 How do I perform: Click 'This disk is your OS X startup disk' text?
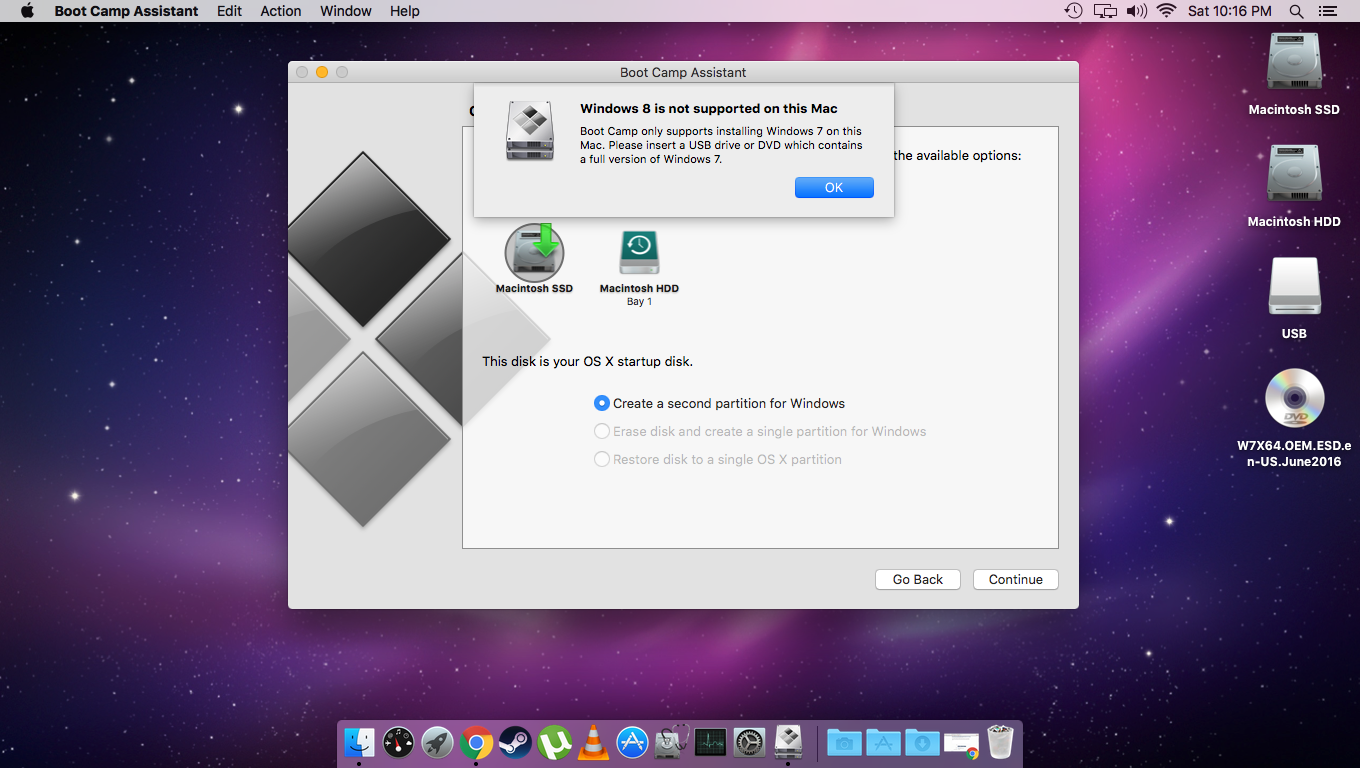point(587,361)
